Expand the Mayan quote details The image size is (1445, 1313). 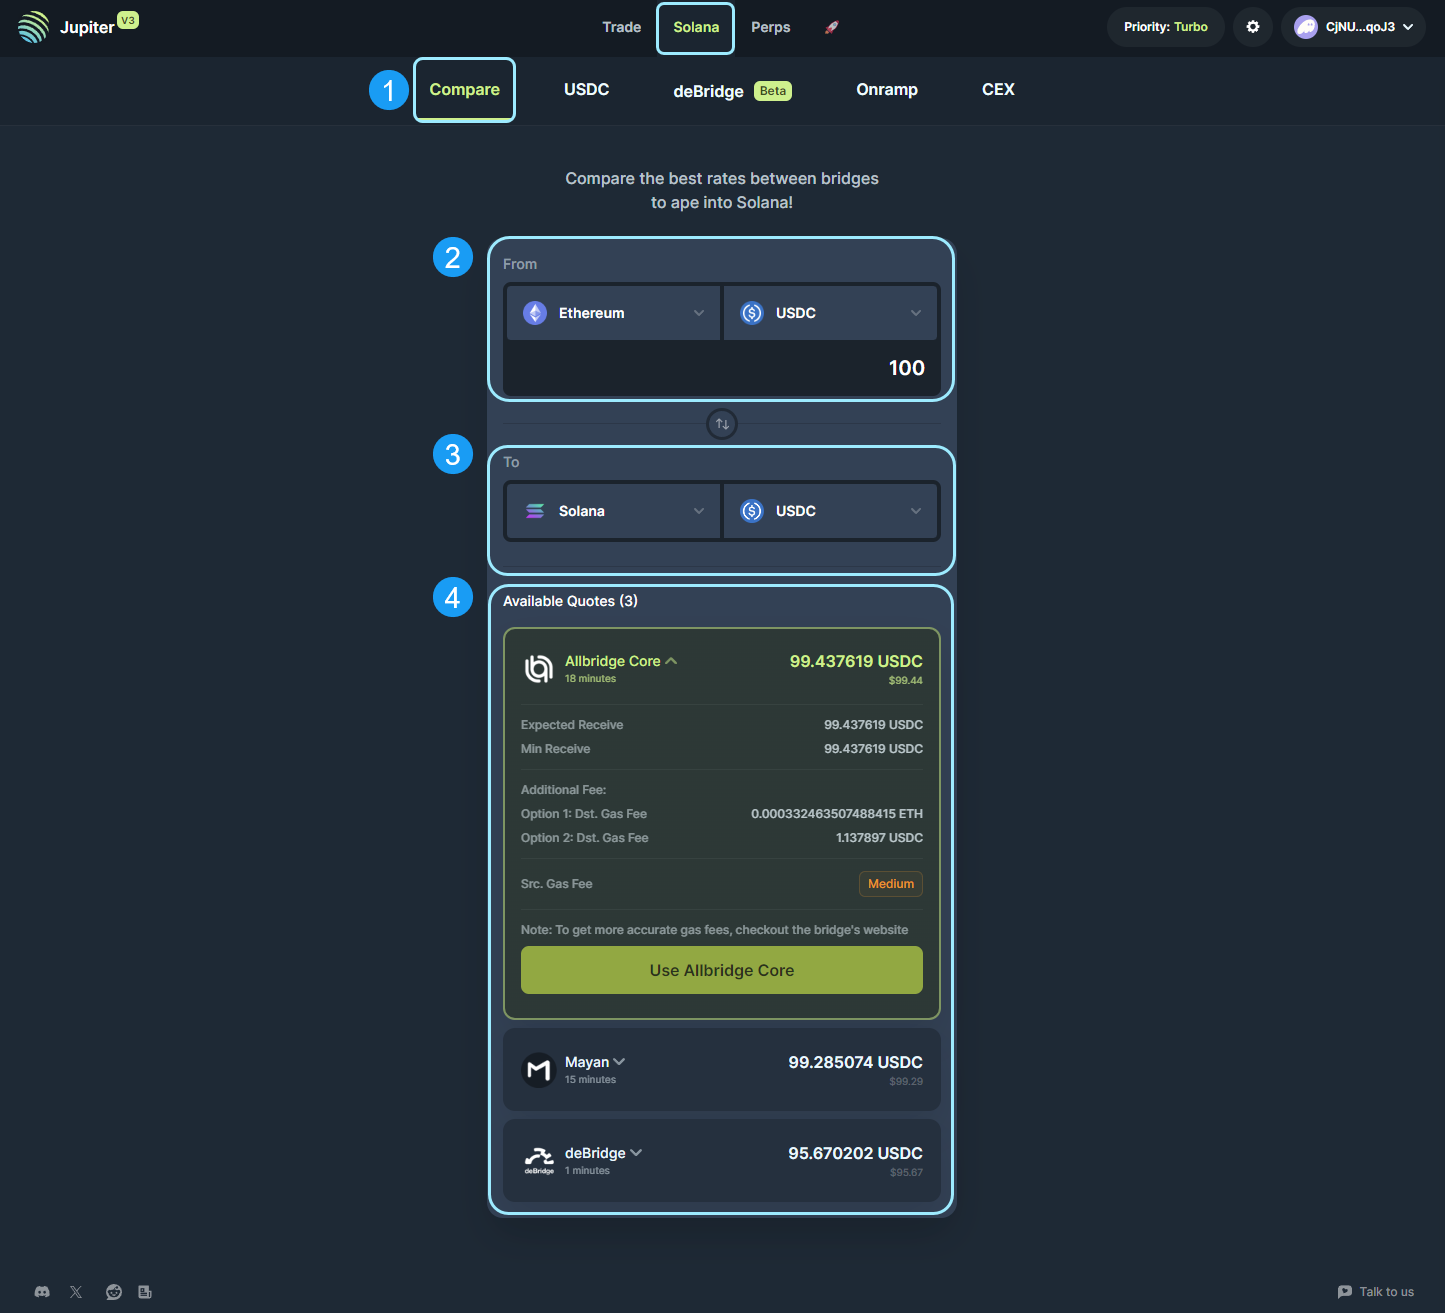tap(619, 1062)
